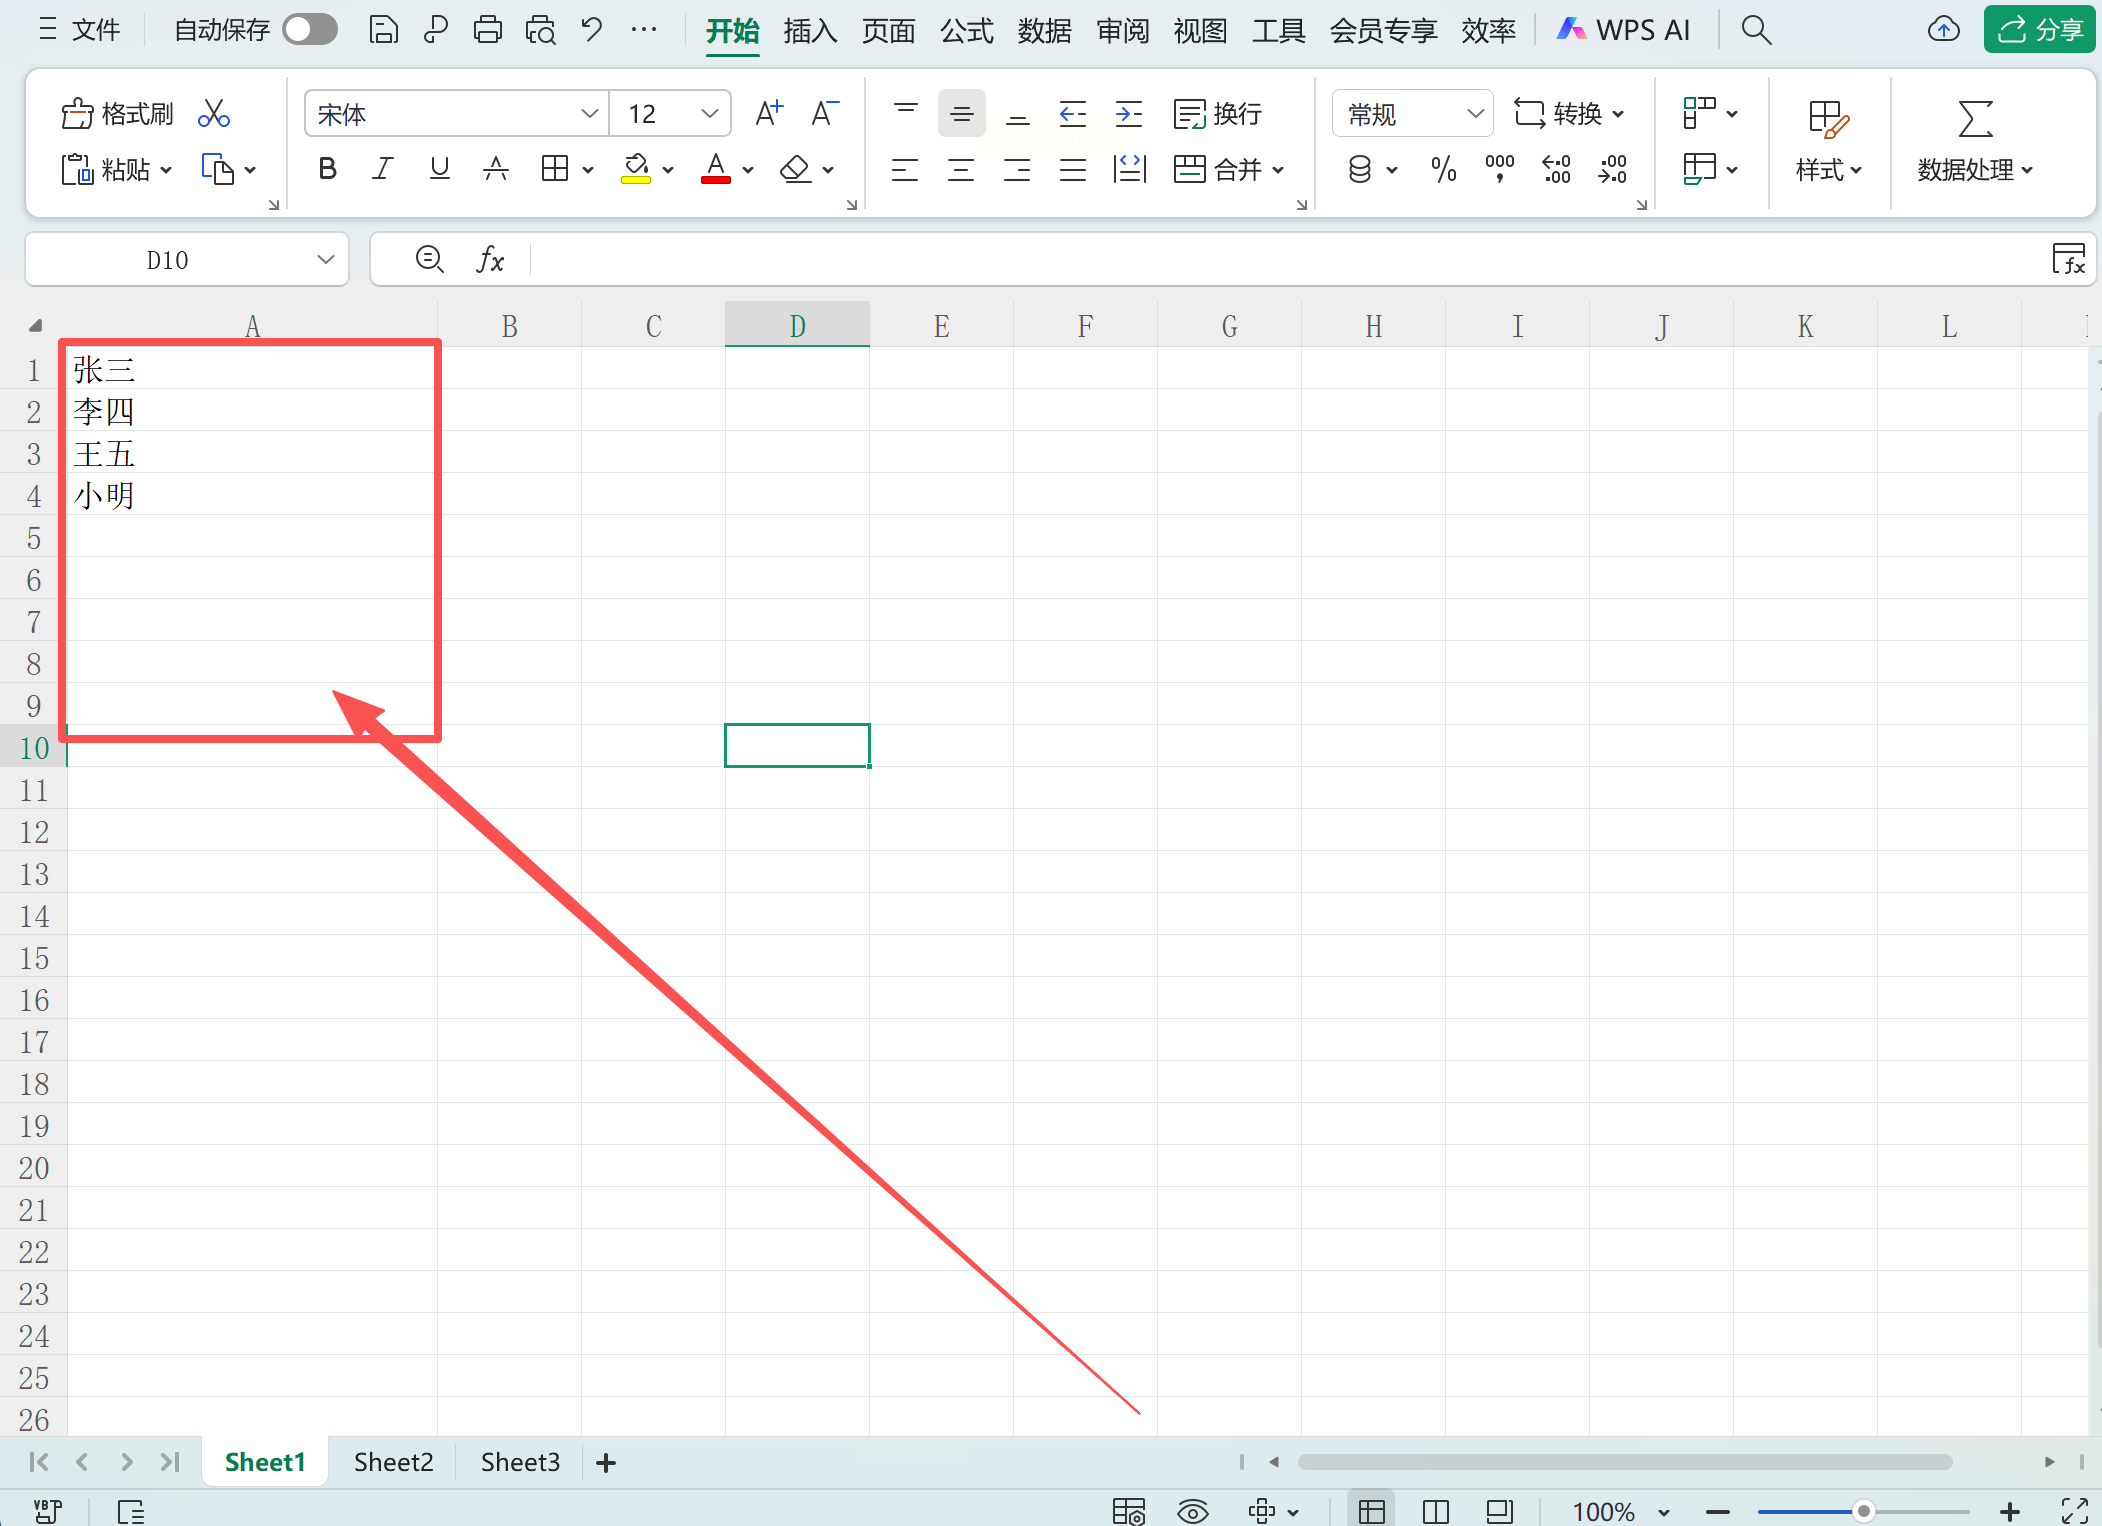The image size is (2102, 1526).
Task: Click the Insert Function fx icon
Action: click(489, 260)
